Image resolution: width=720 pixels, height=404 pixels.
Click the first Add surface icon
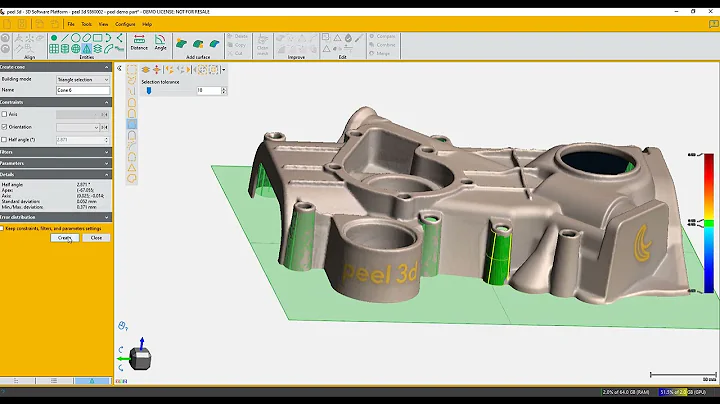coord(181,44)
